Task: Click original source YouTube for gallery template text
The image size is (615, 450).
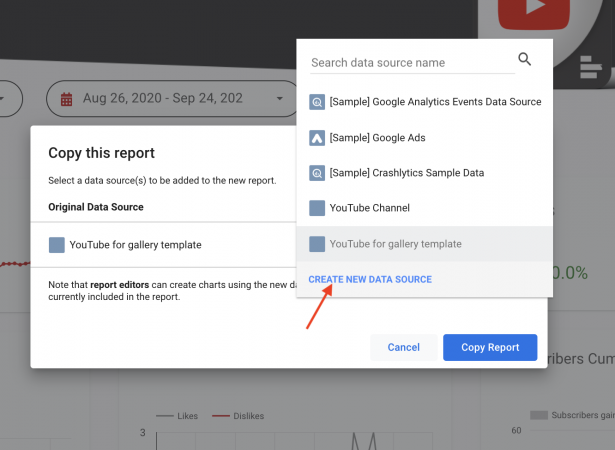Action: (135, 245)
